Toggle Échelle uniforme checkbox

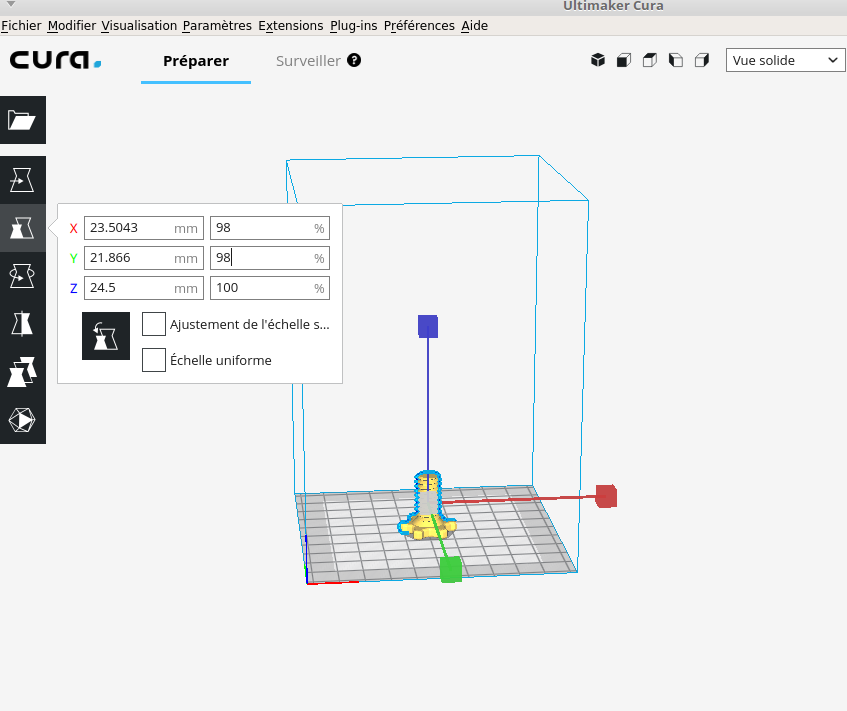tap(153, 360)
